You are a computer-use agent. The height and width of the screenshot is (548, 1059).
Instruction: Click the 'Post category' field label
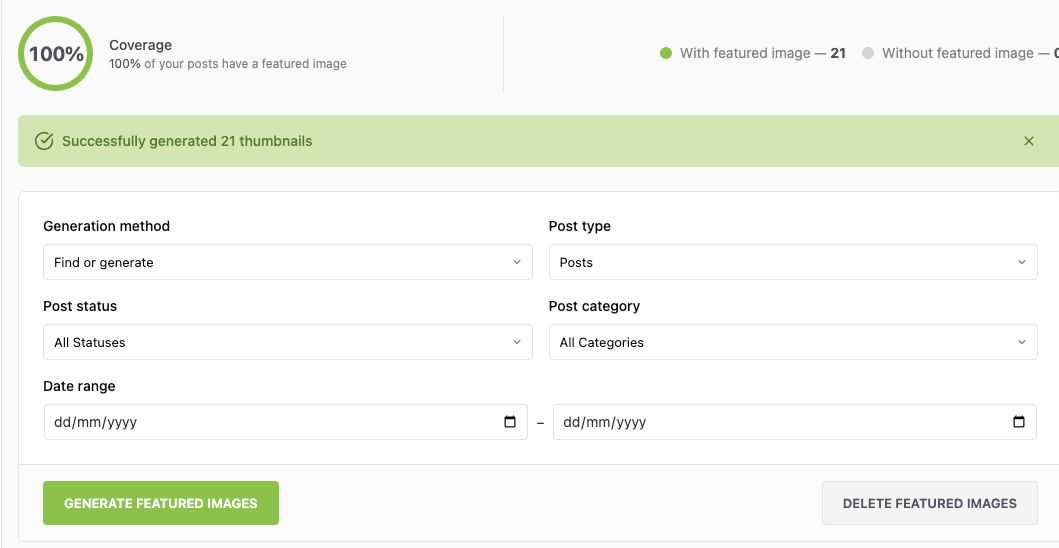(594, 306)
